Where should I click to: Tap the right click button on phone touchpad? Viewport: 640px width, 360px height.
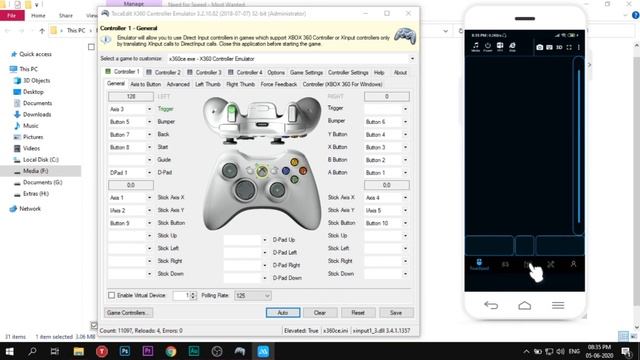coord(560,245)
